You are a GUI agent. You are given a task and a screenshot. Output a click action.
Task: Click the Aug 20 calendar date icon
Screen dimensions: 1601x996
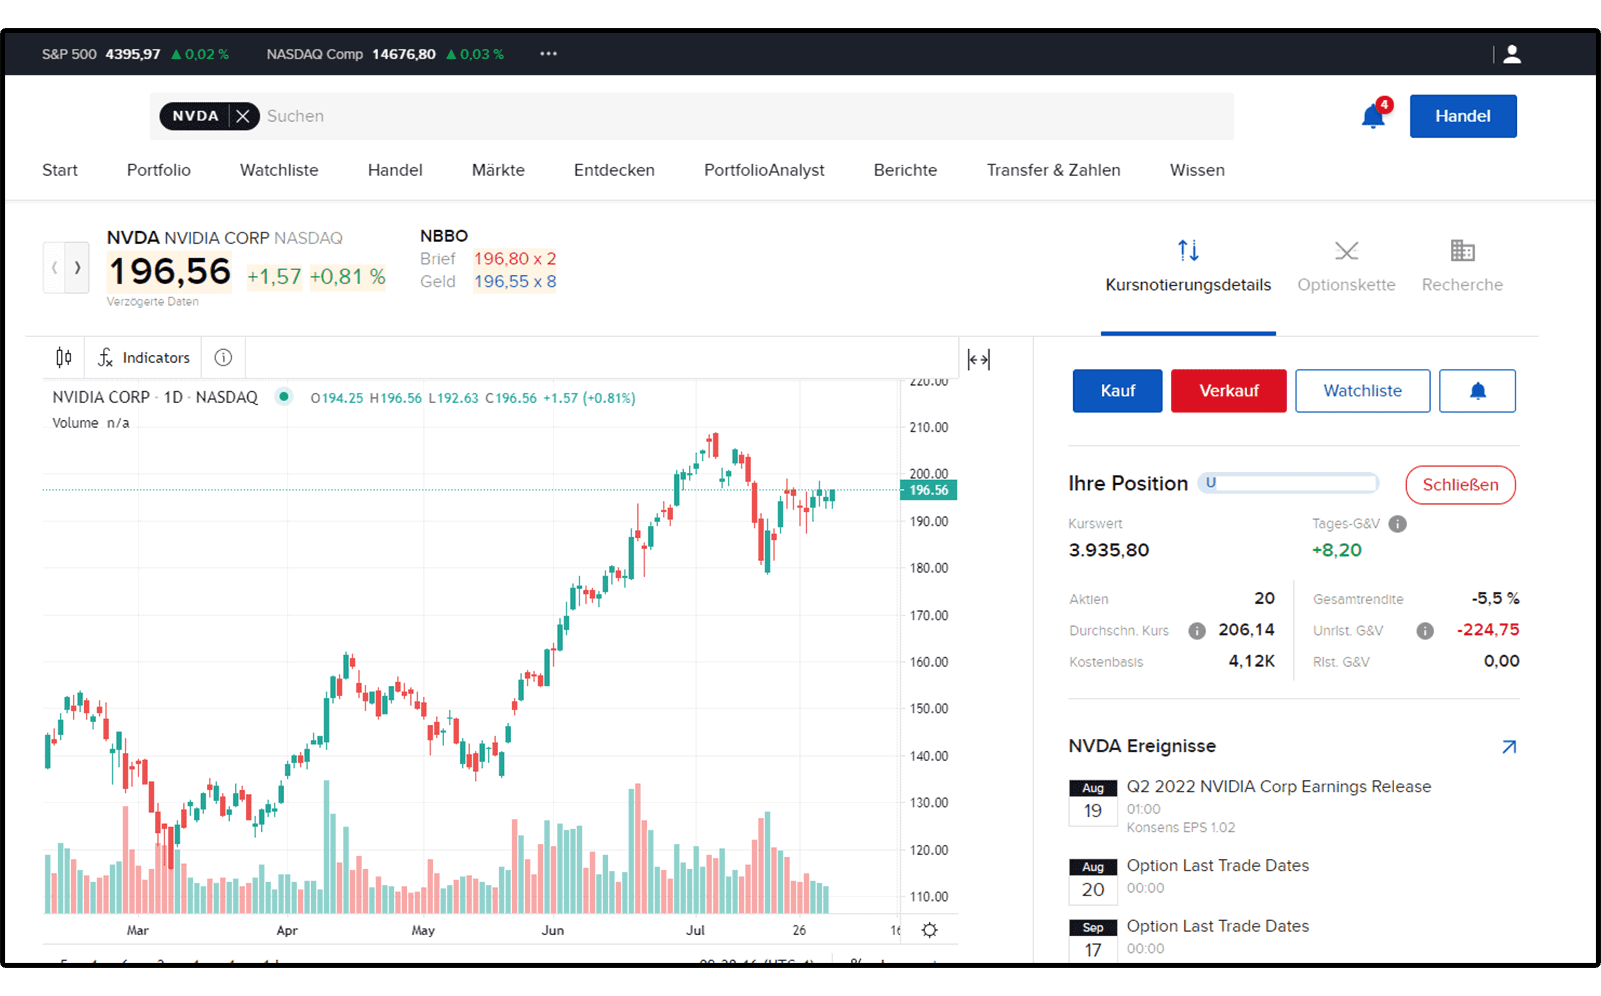(1093, 881)
